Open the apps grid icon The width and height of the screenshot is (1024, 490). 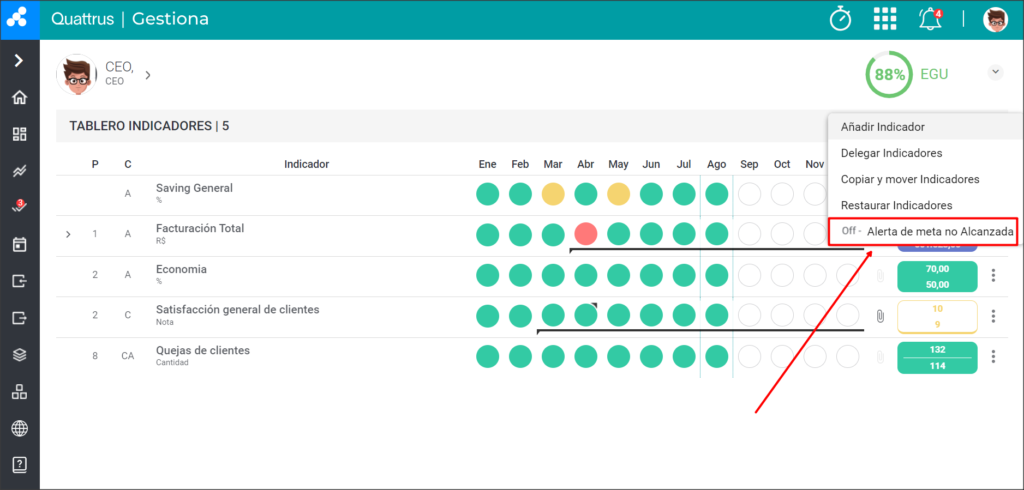pos(885,19)
